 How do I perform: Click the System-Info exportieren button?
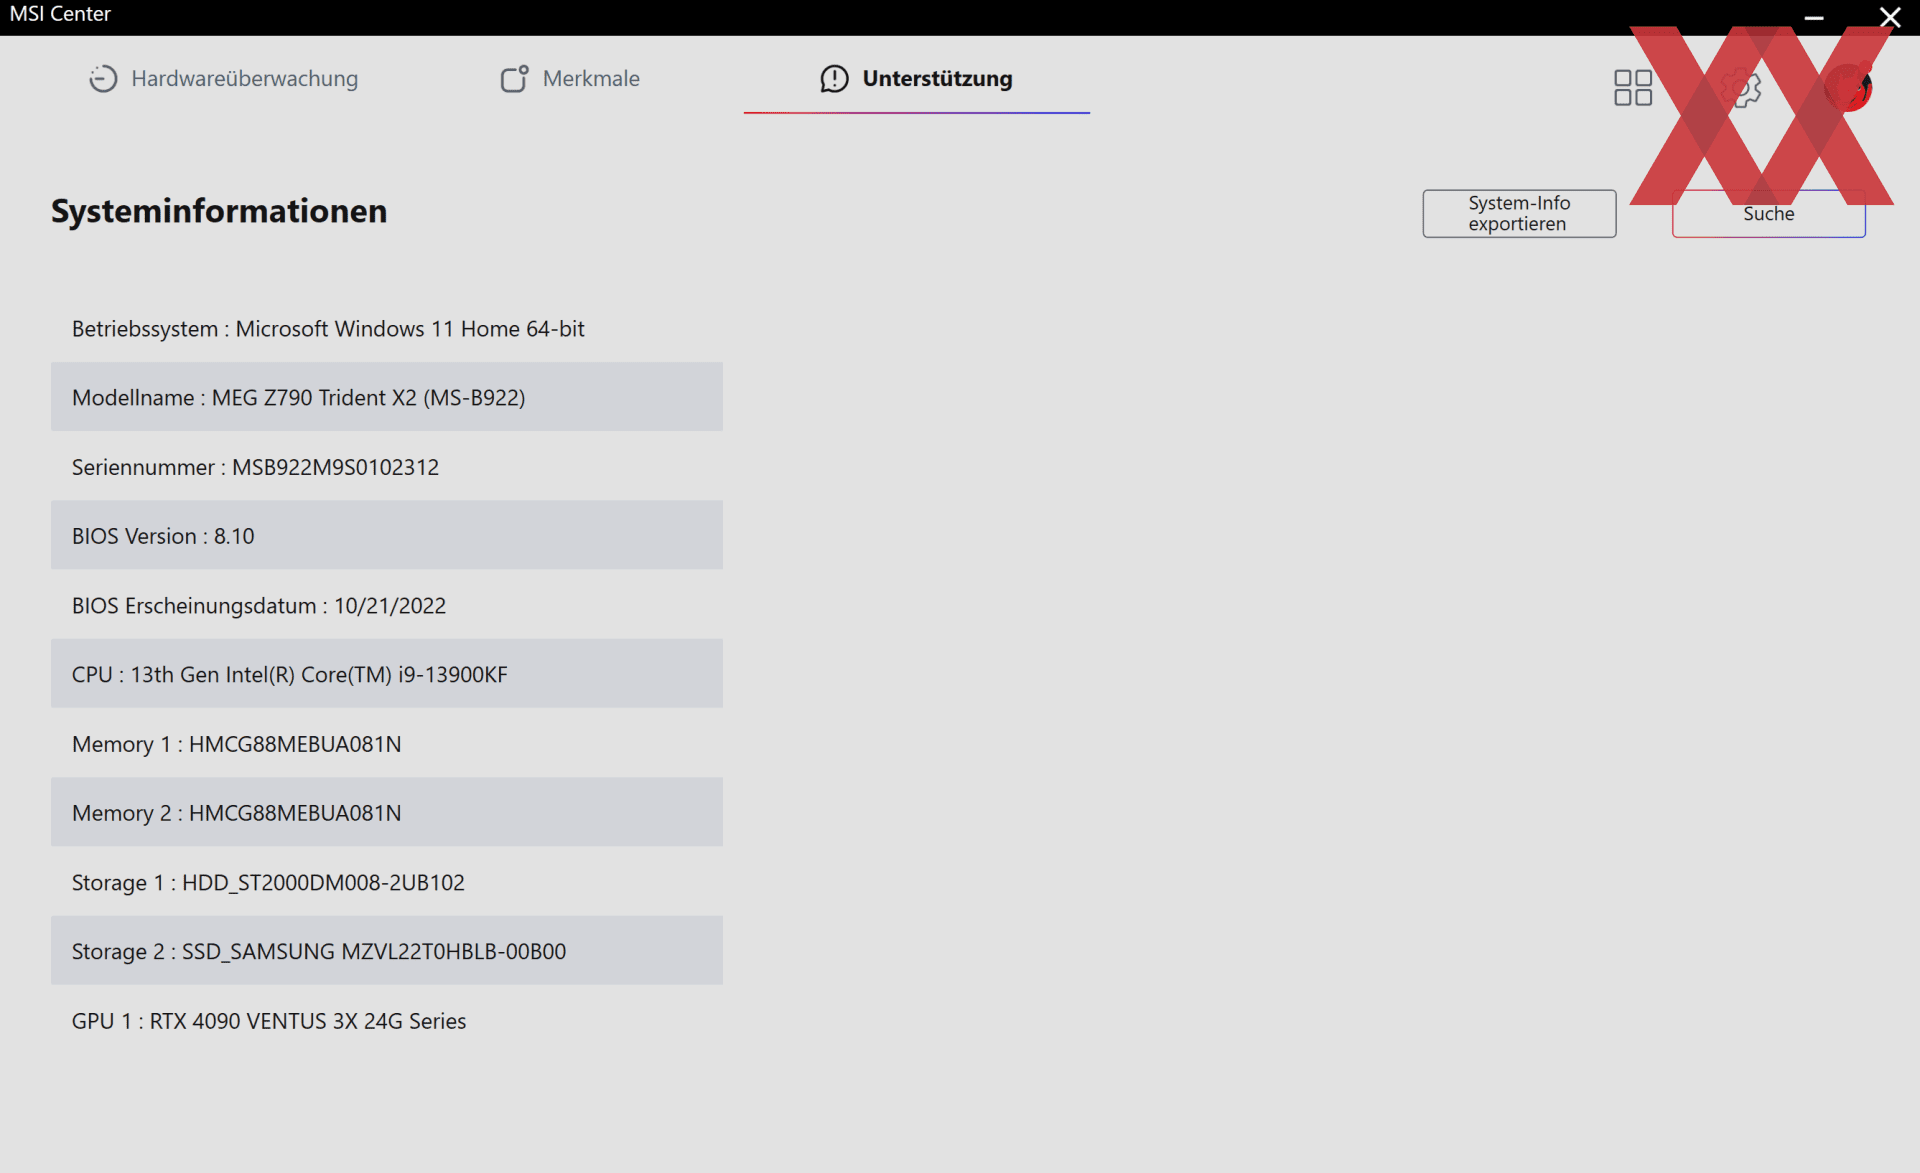1519,213
